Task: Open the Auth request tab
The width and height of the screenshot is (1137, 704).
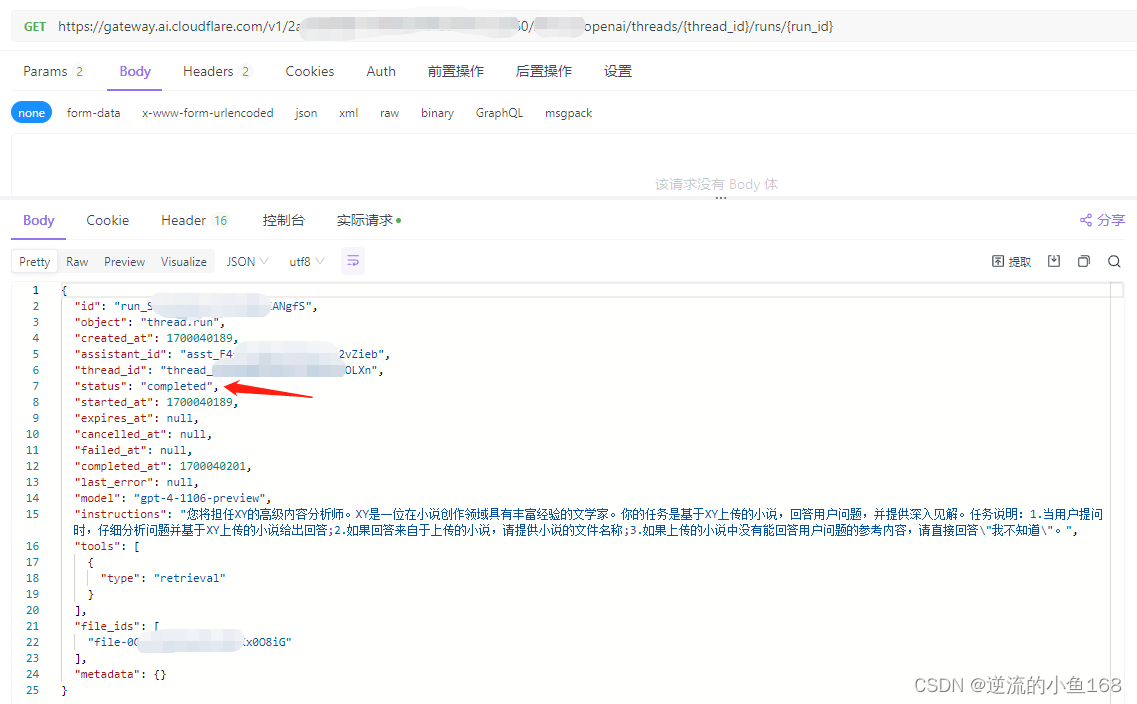Action: tap(381, 71)
